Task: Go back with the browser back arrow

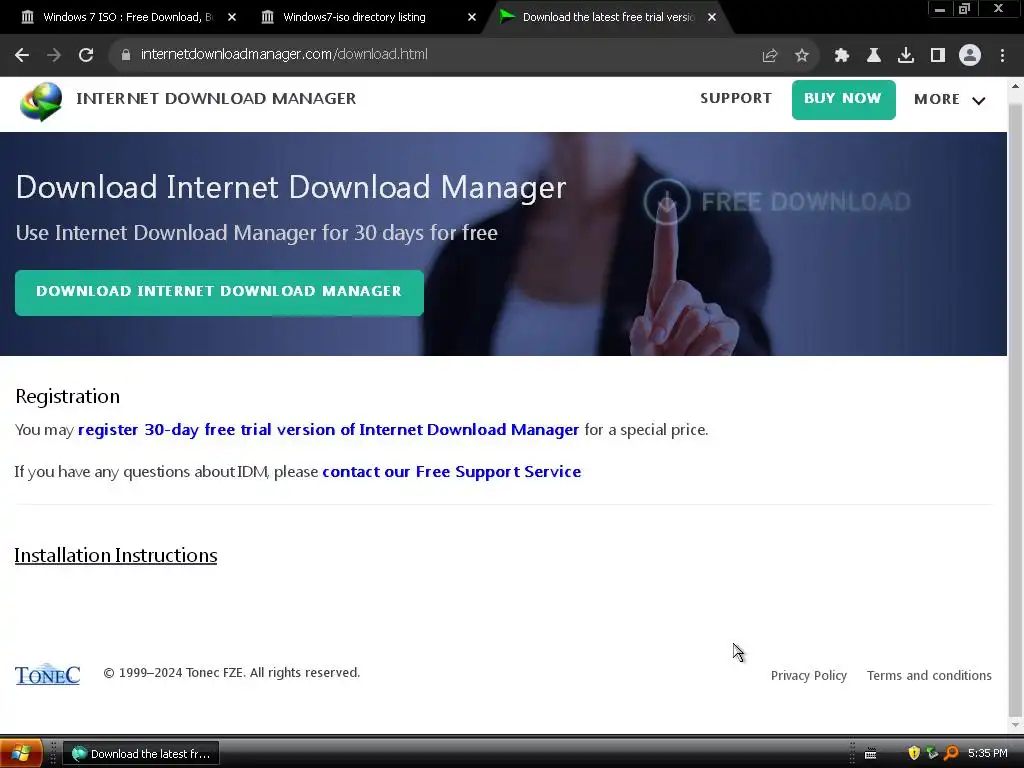Action: [x=22, y=55]
